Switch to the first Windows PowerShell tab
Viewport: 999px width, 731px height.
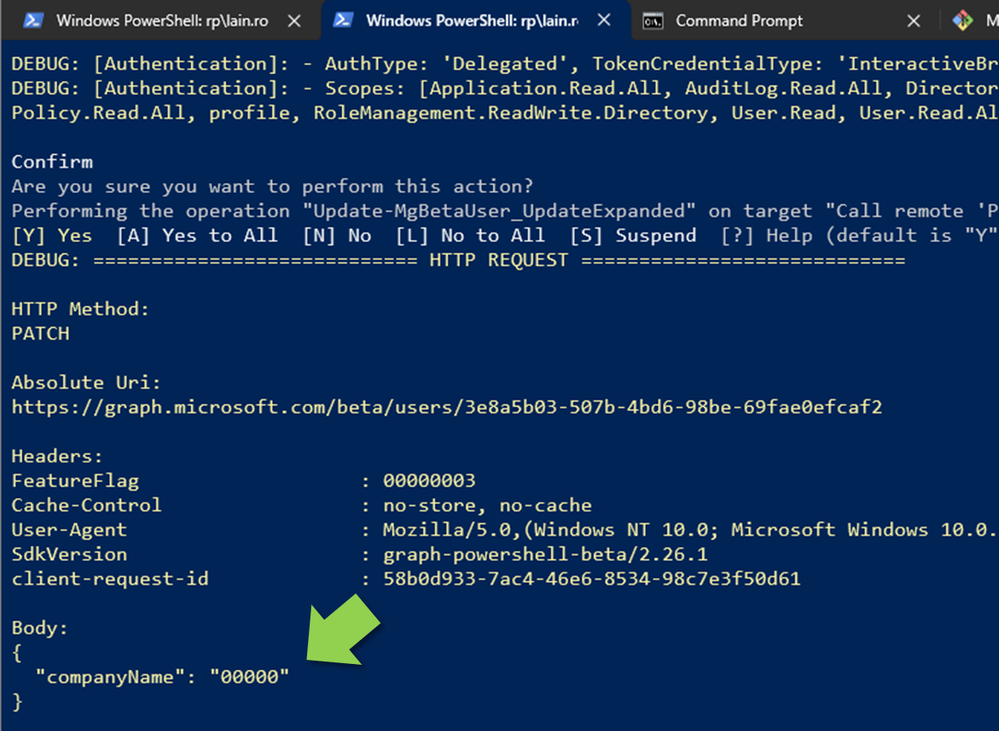click(162, 21)
